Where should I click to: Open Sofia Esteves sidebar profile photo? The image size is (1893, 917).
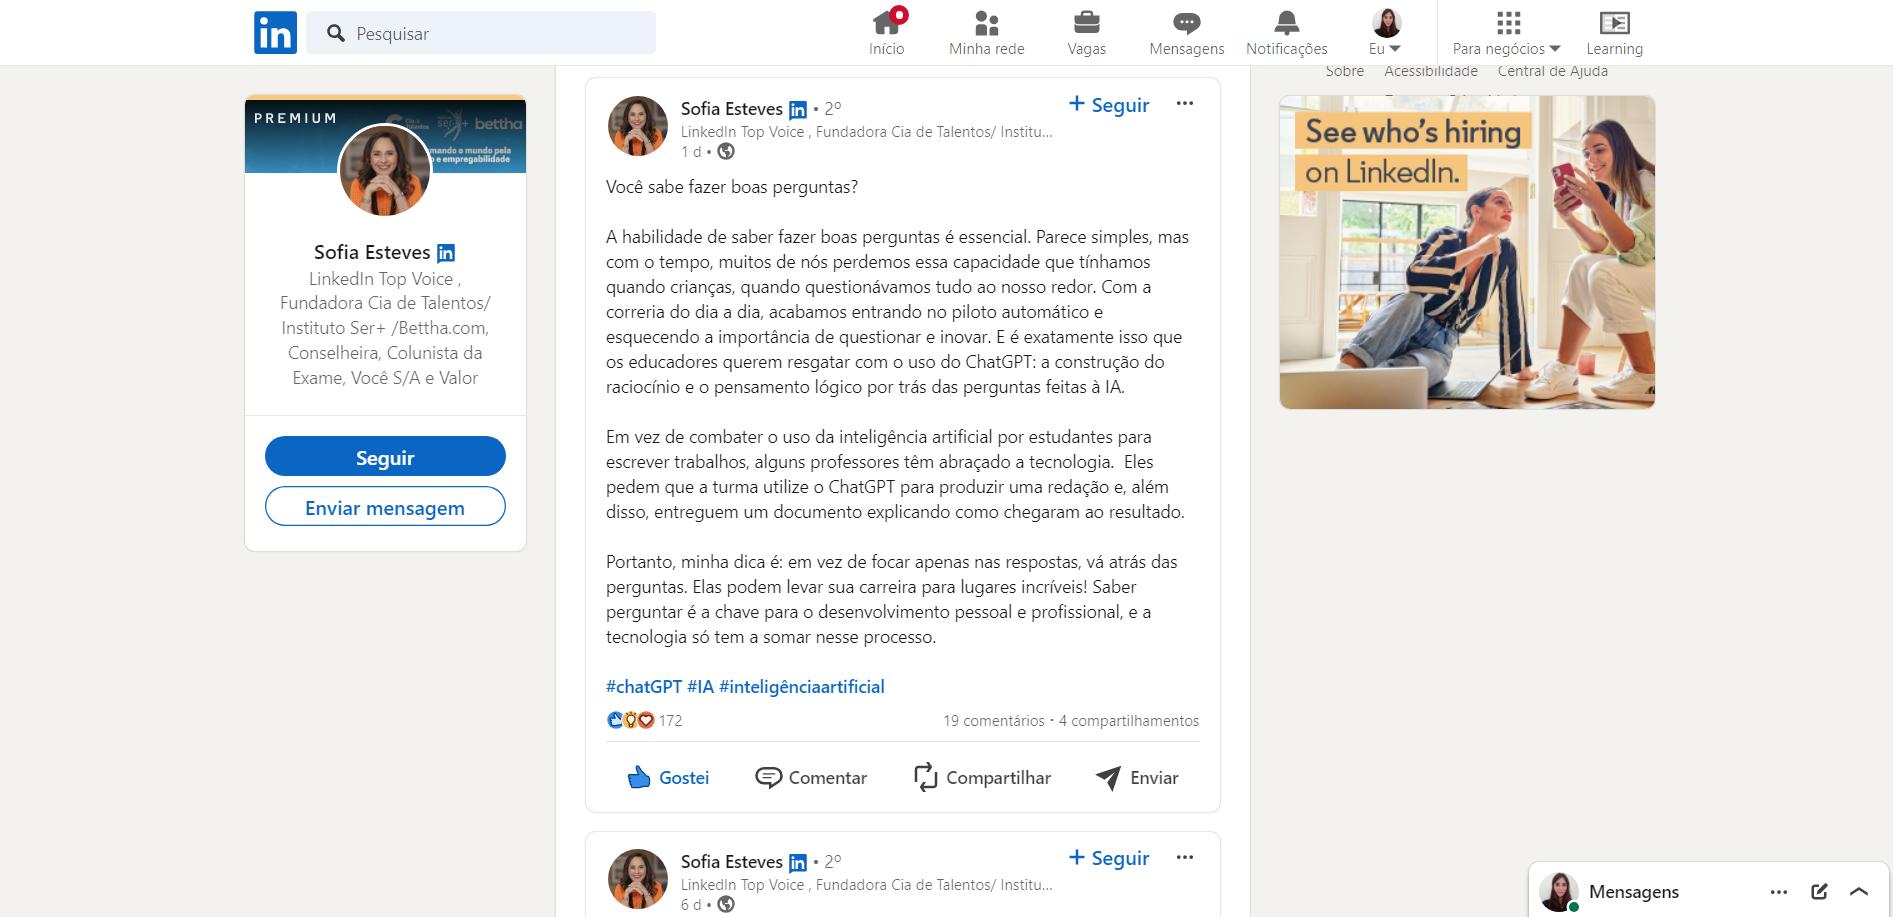385,170
